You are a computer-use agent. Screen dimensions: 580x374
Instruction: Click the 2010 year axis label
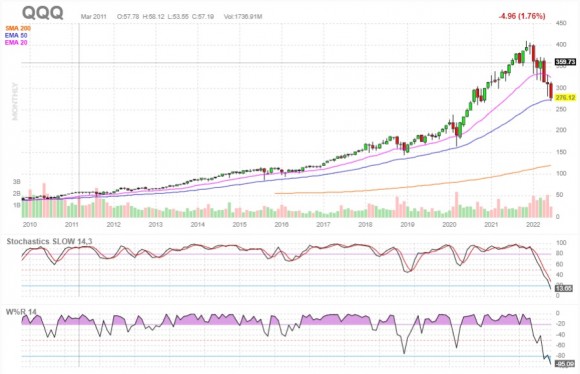click(x=30, y=225)
